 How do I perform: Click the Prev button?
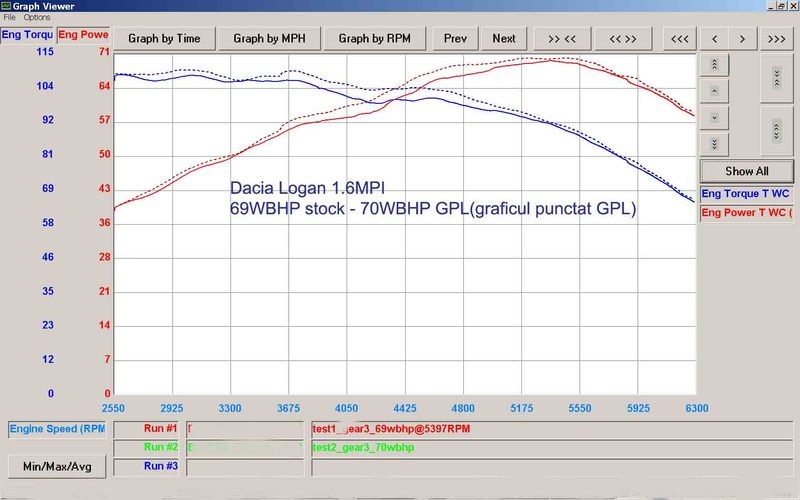(455, 39)
